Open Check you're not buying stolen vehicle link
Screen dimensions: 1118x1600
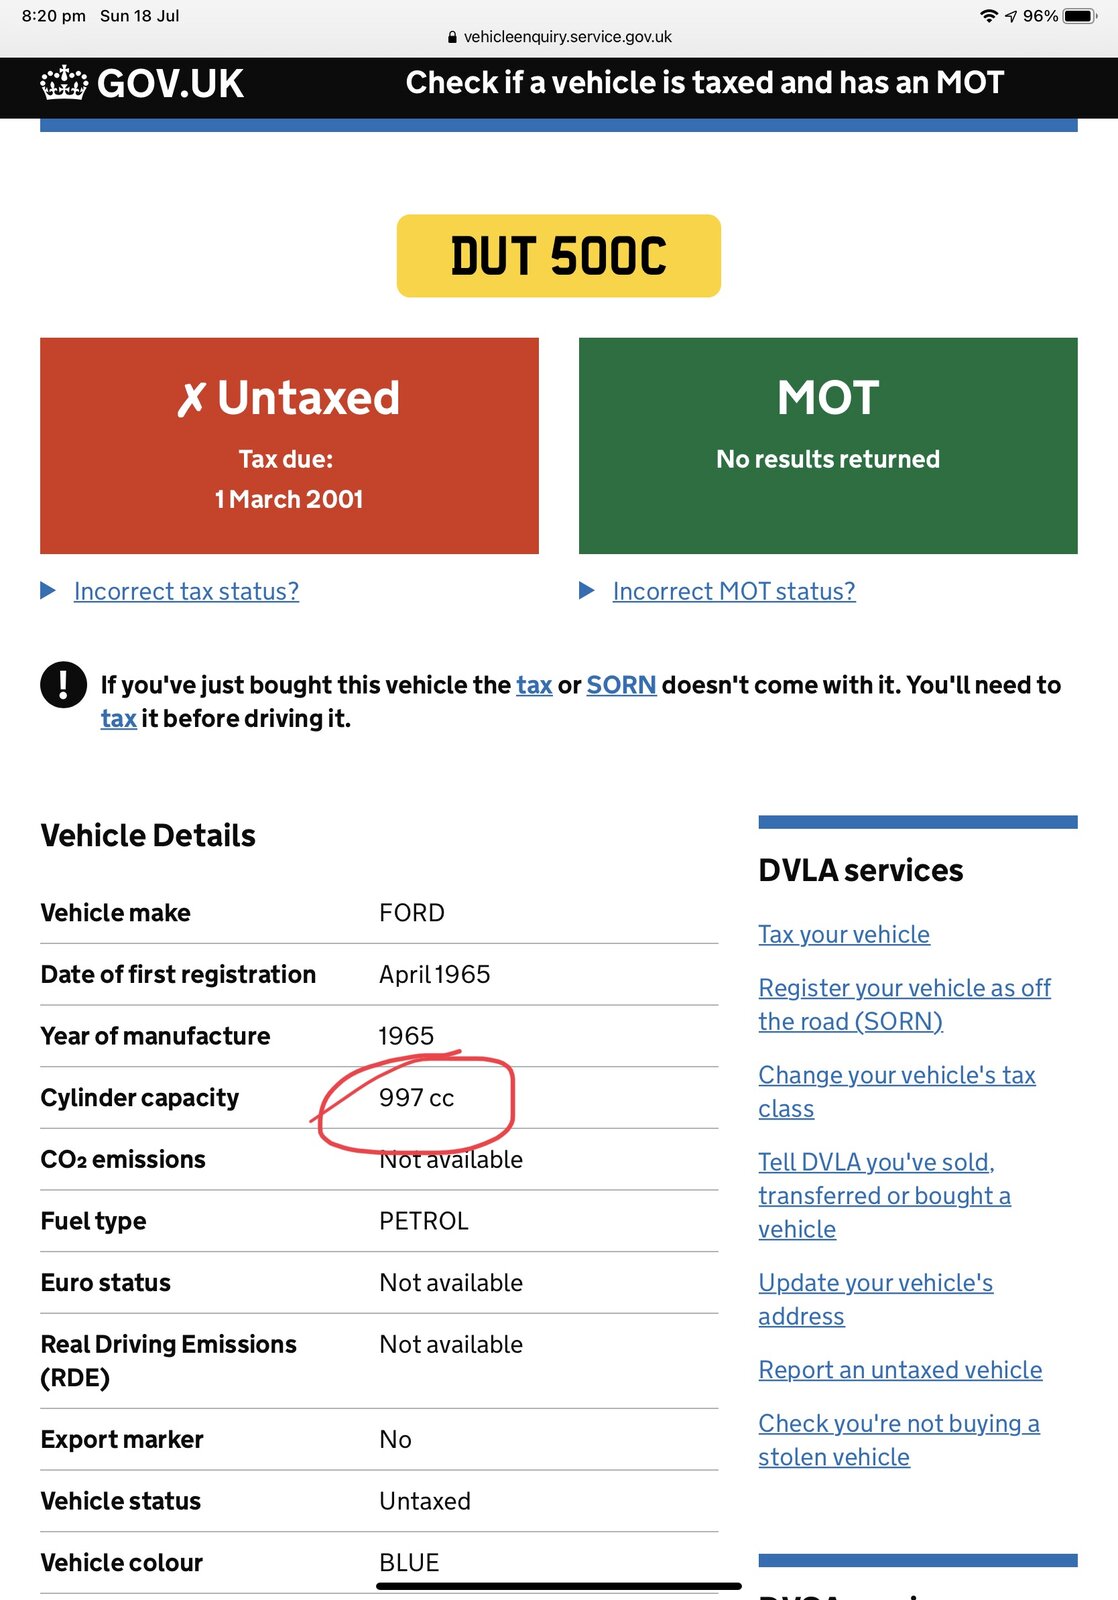898,1440
